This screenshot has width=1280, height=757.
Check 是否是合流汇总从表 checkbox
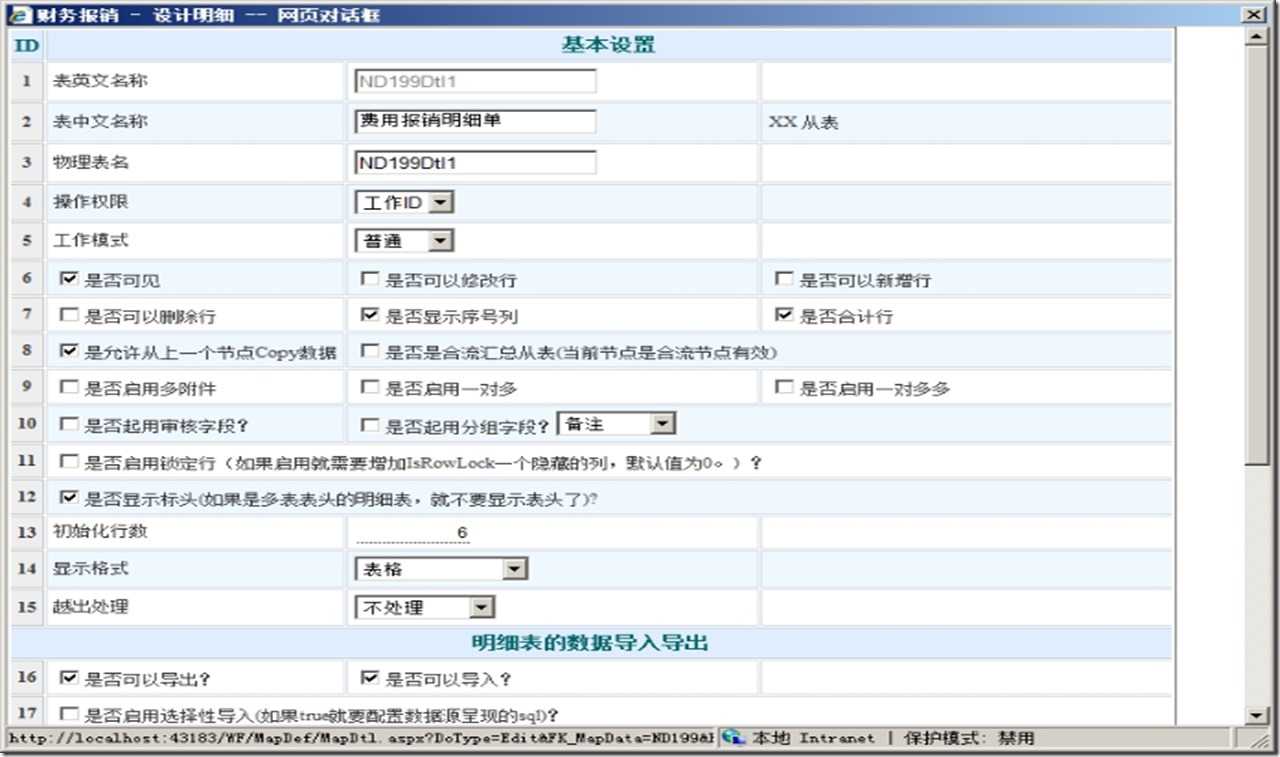point(369,351)
